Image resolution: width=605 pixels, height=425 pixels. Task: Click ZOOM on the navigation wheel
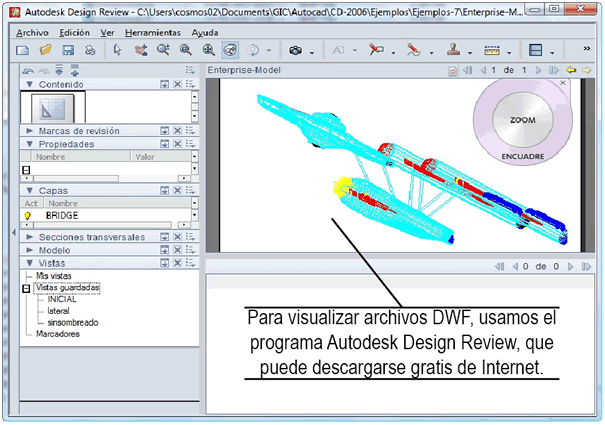pos(523,119)
